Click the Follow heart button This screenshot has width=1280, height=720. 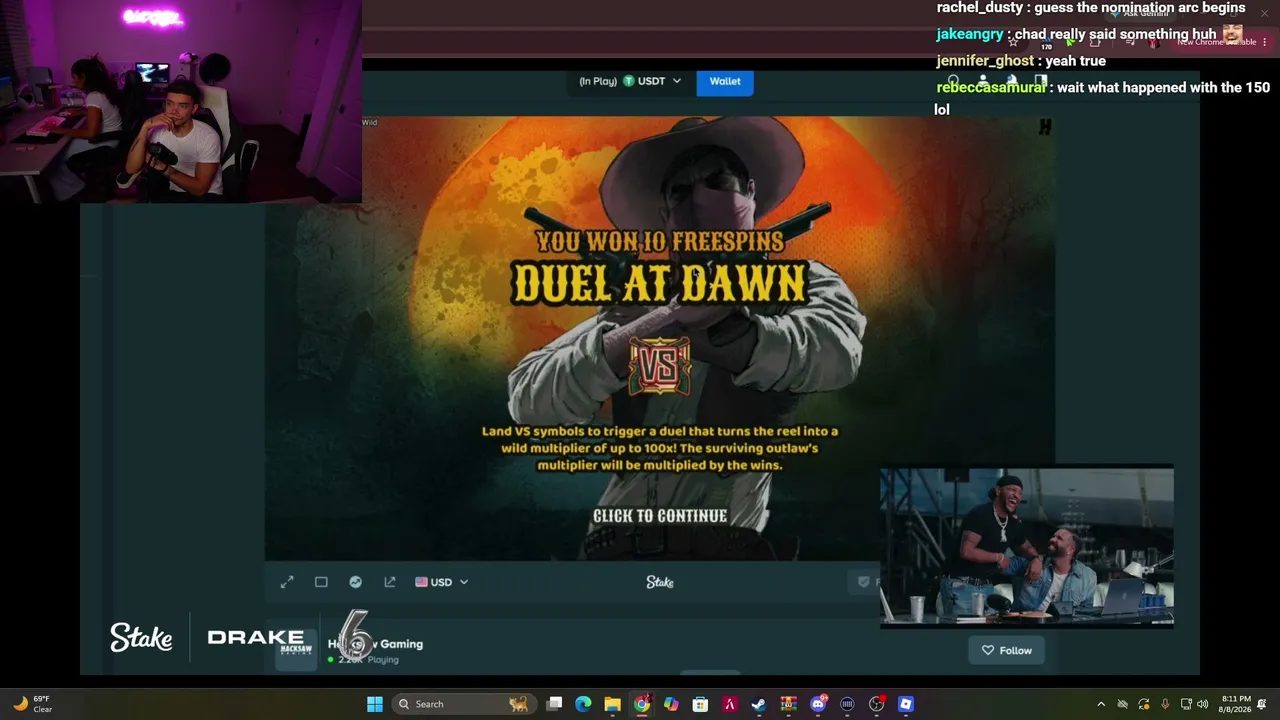[1006, 650]
